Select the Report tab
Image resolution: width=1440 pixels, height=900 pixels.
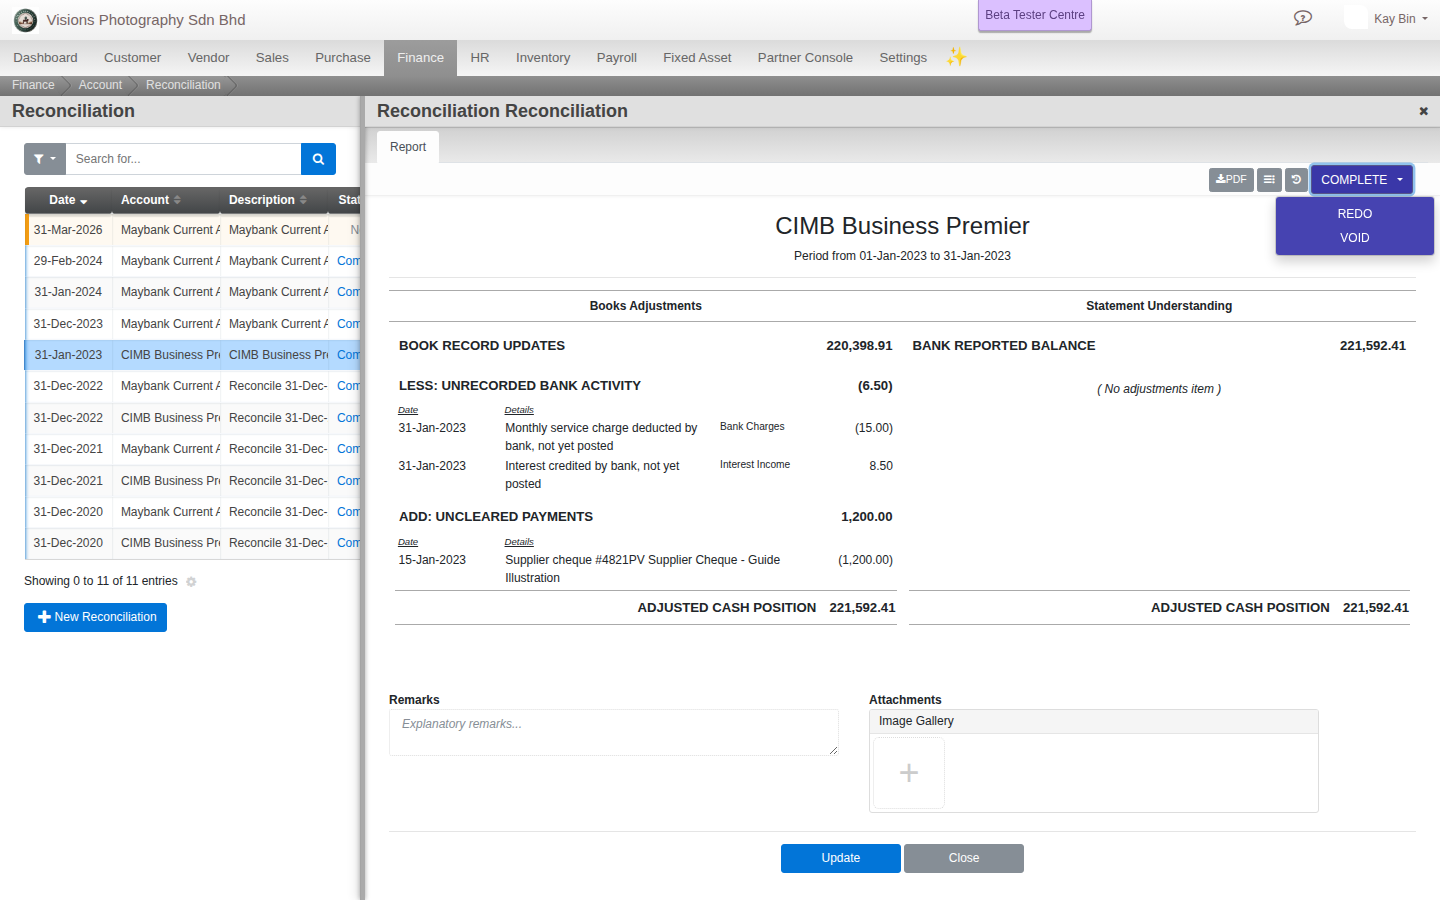click(408, 147)
